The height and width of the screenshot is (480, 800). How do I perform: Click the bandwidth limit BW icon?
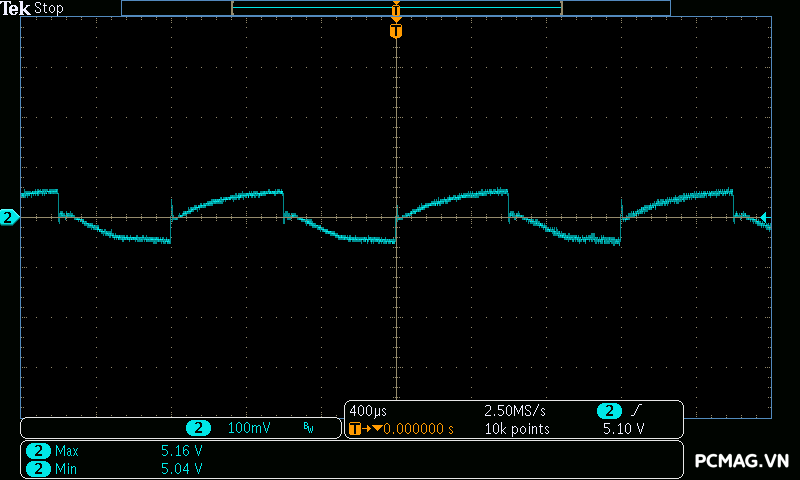click(x=308, y=428)
